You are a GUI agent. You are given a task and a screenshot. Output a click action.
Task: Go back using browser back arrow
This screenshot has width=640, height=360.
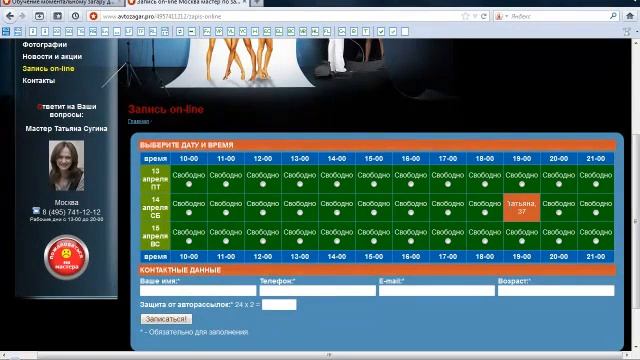[10, 16]
